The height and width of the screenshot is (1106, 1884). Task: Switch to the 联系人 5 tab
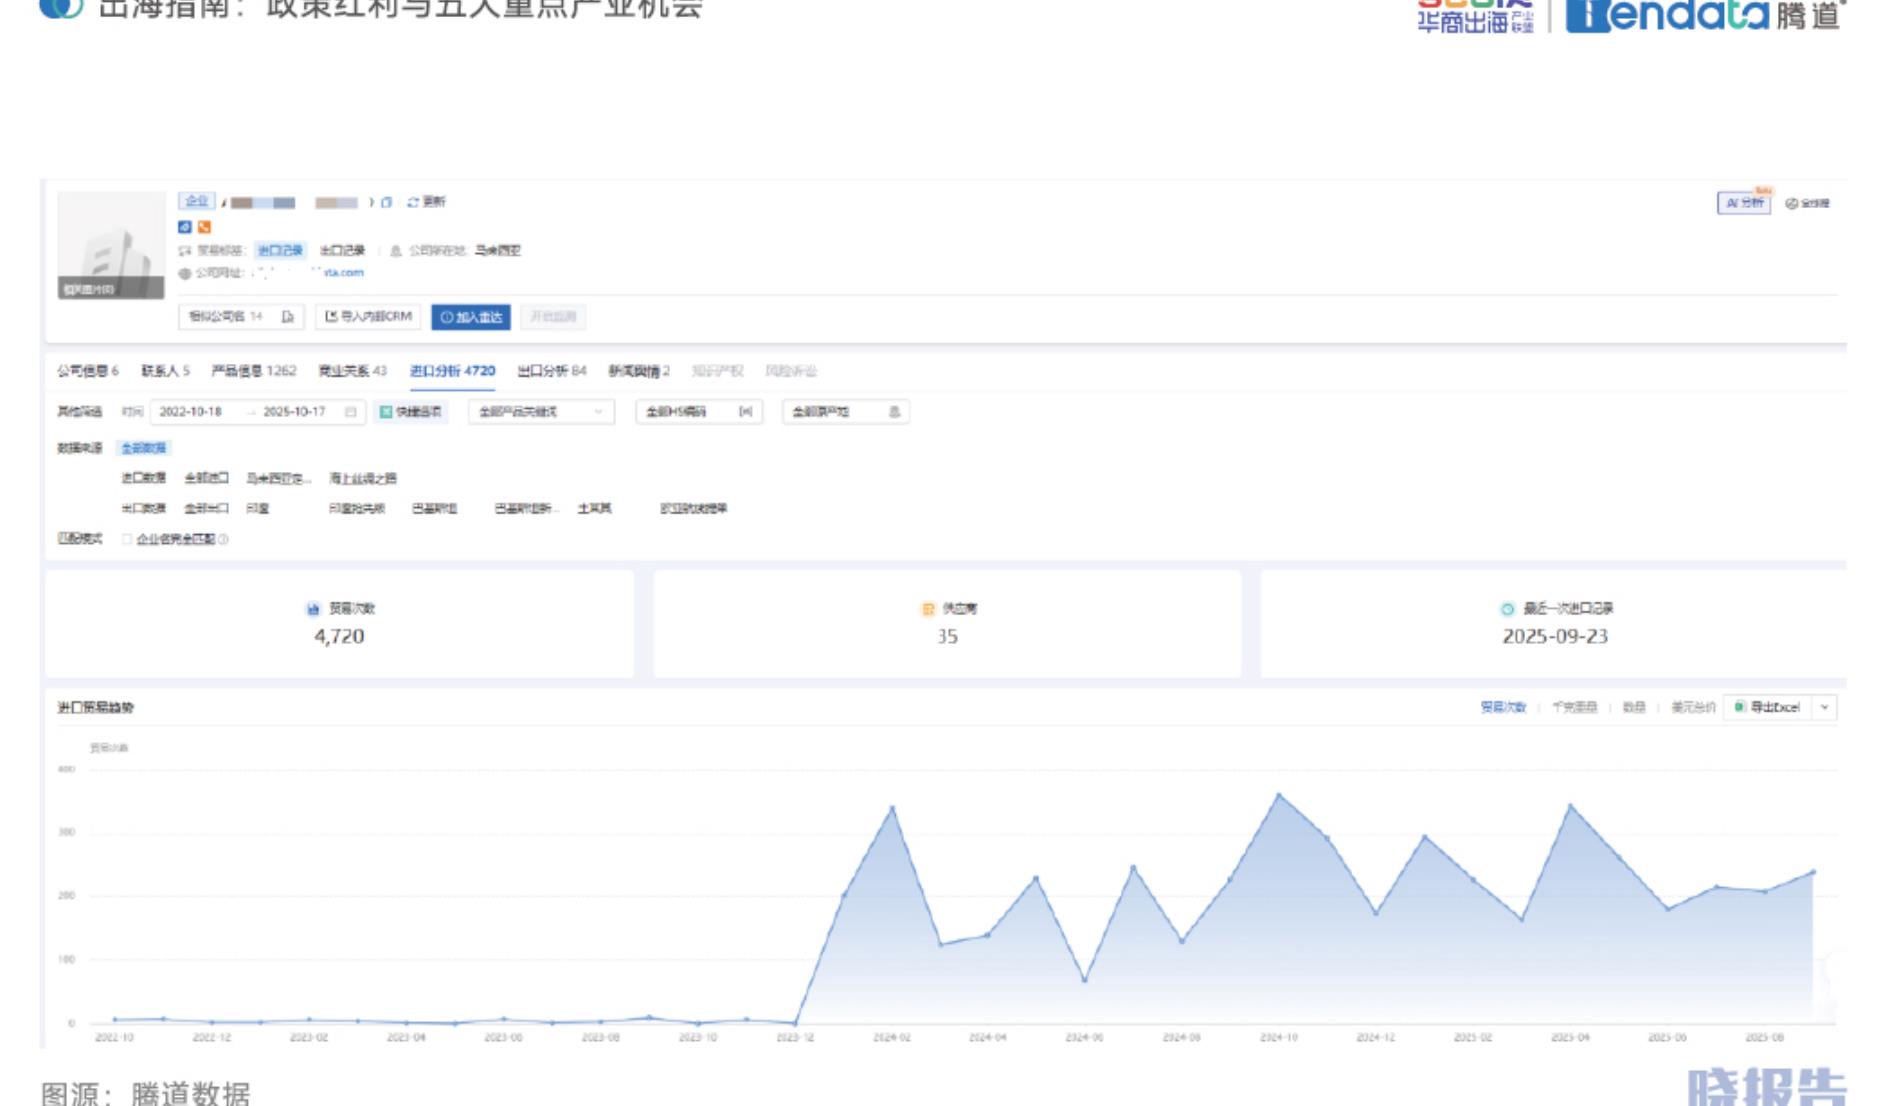click(165, 371)
